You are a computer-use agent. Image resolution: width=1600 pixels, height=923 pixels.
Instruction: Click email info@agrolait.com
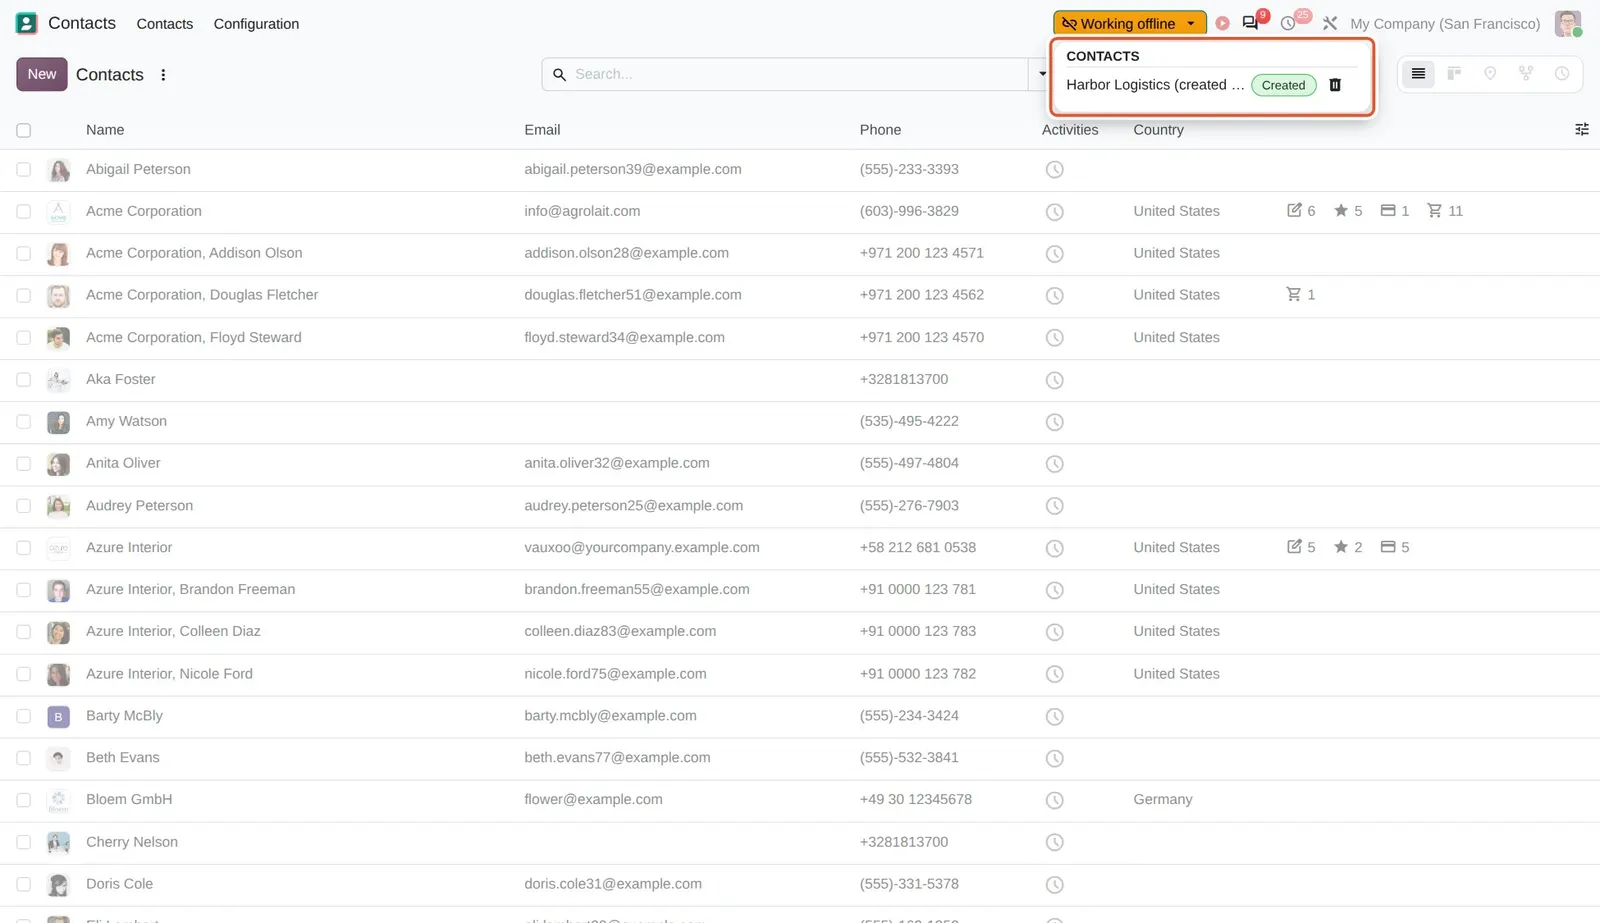click(582, 212)
